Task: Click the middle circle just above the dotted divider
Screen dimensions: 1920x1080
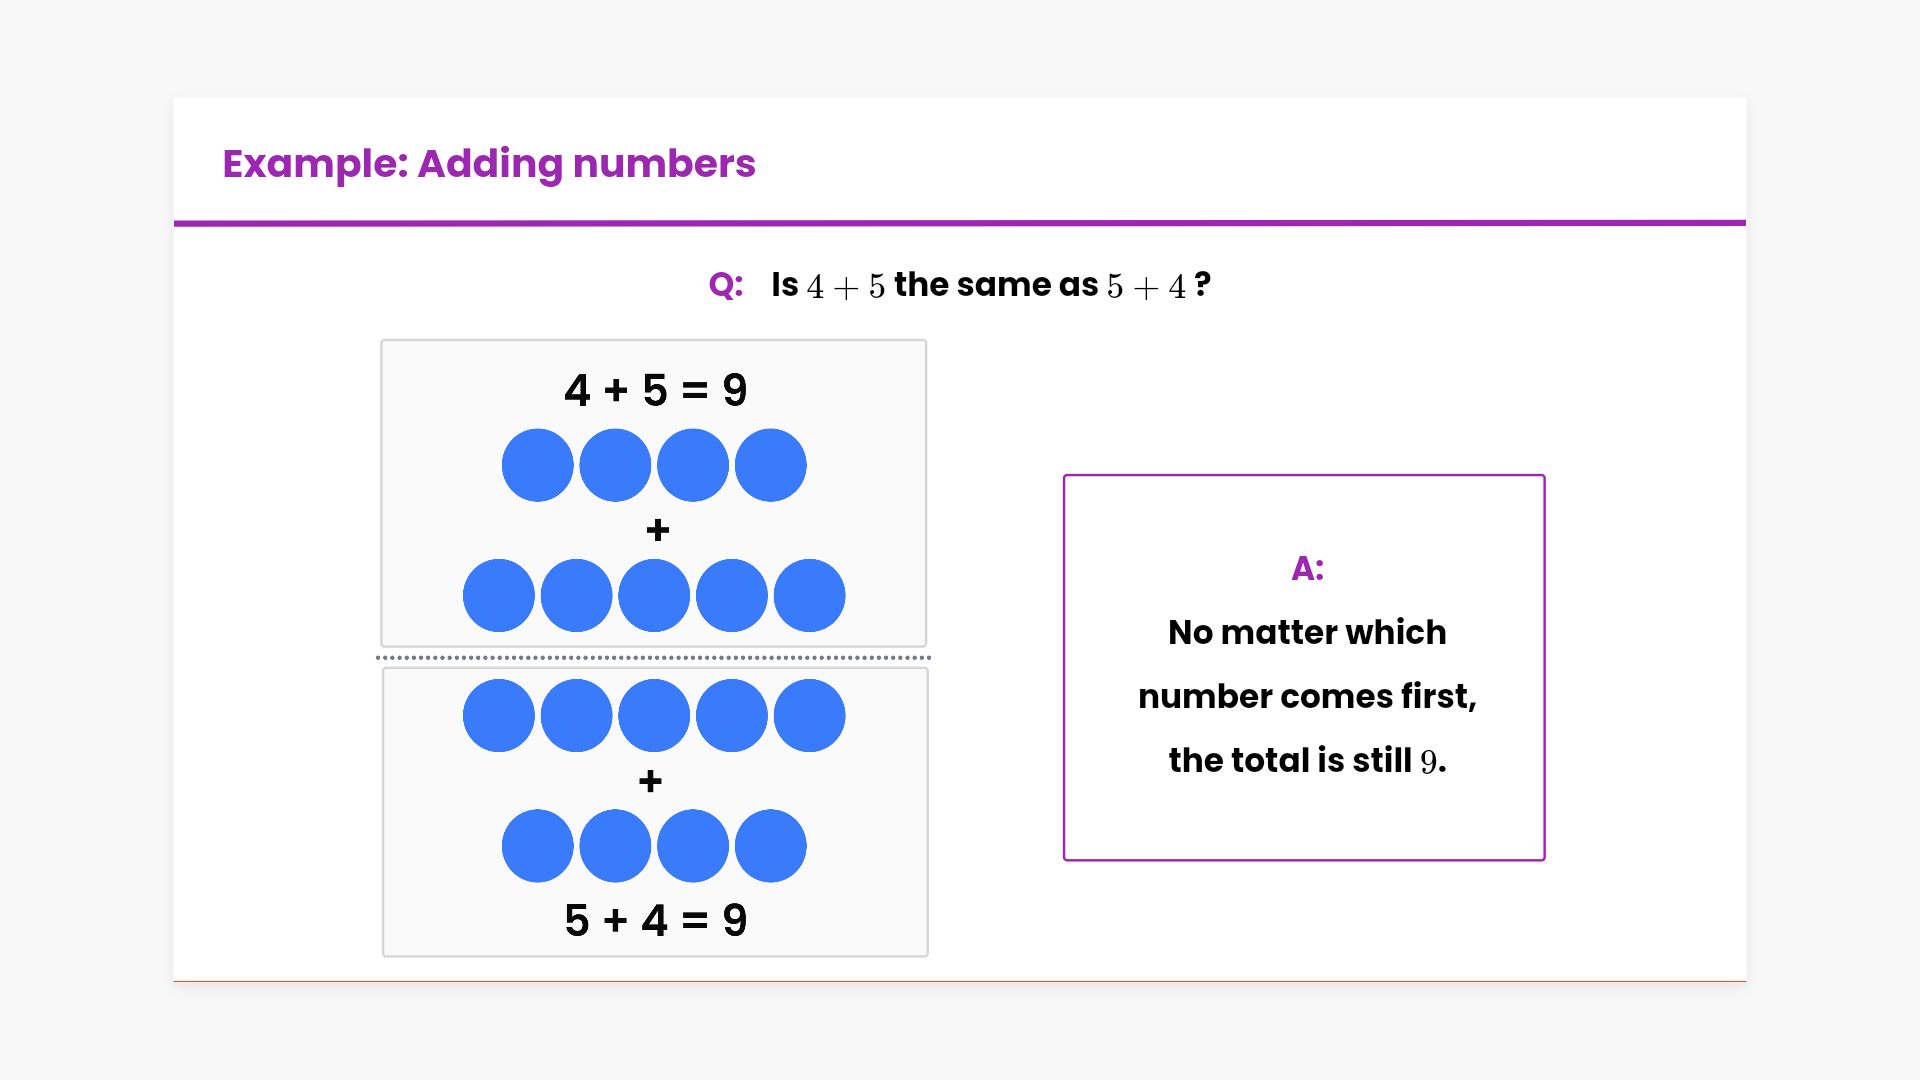Action: point(654,595)
